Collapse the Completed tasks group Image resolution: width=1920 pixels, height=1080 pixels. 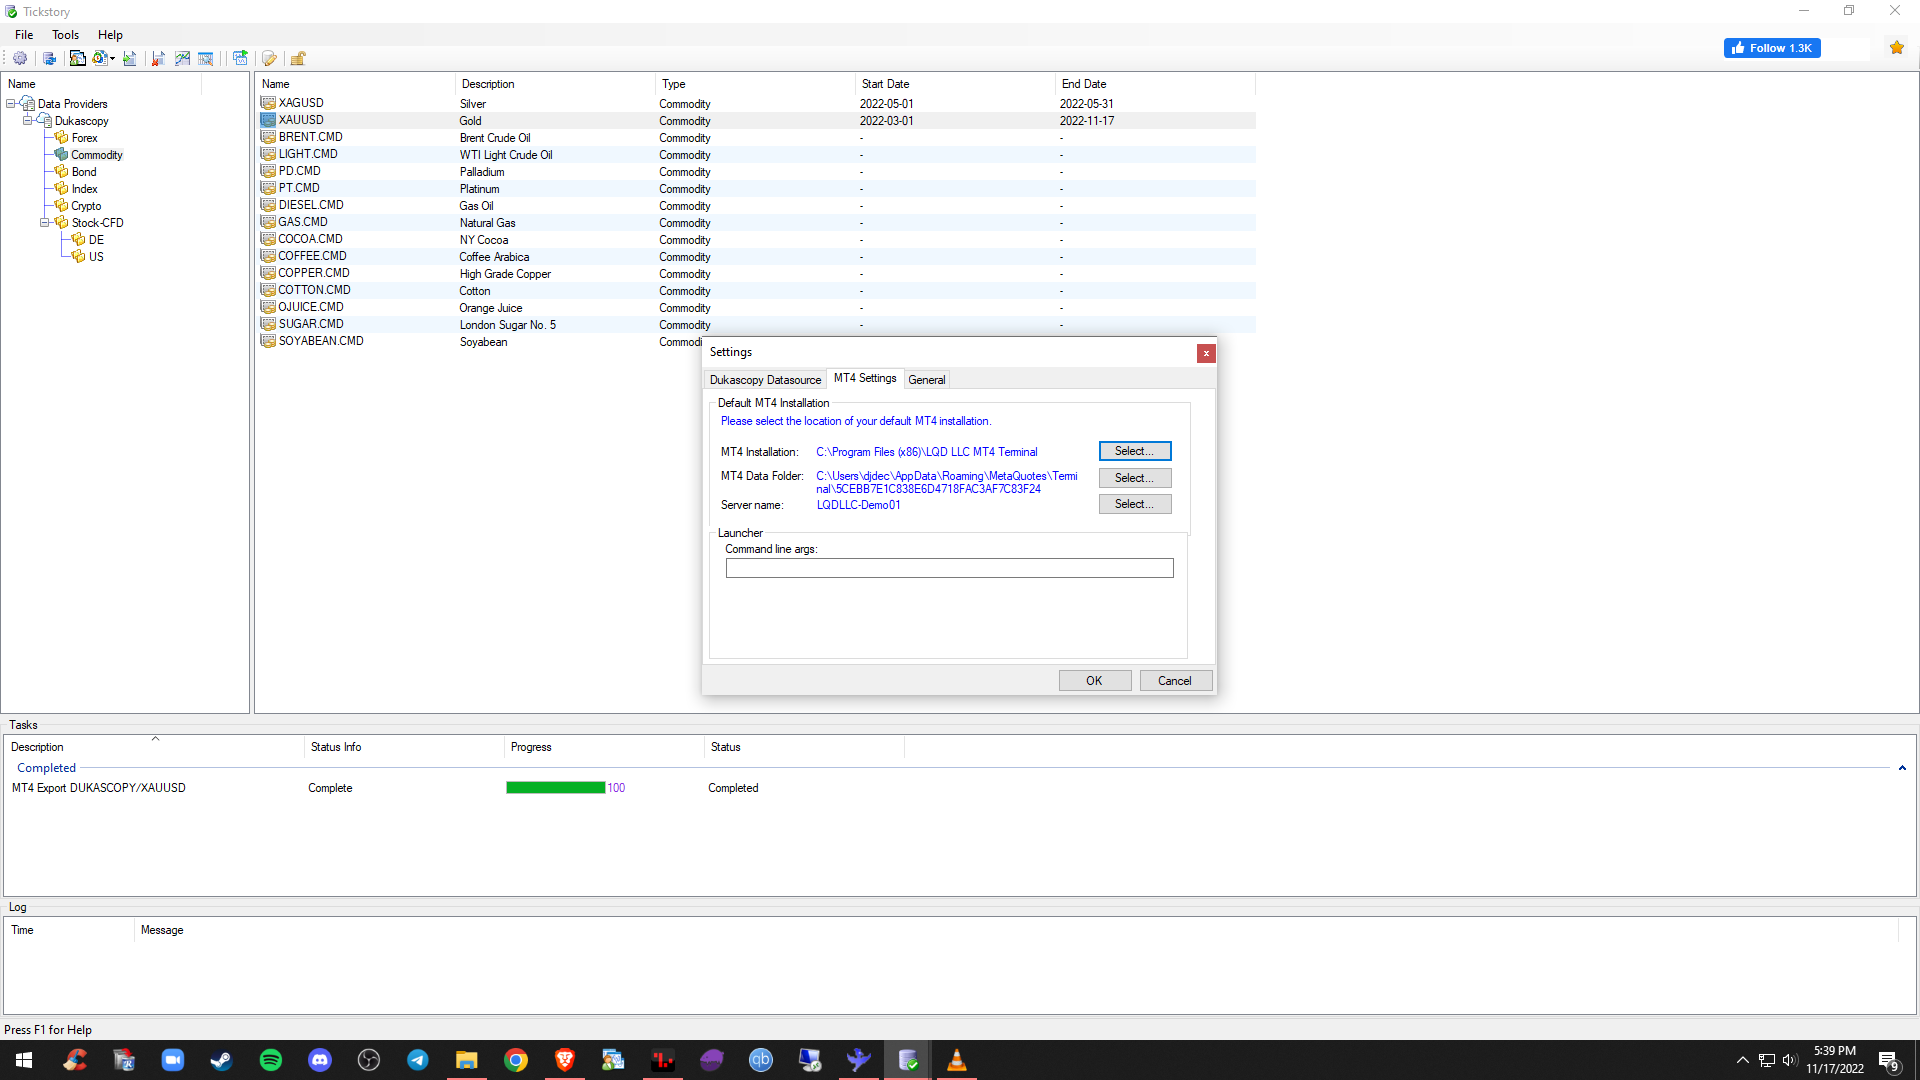(1902, 768)
